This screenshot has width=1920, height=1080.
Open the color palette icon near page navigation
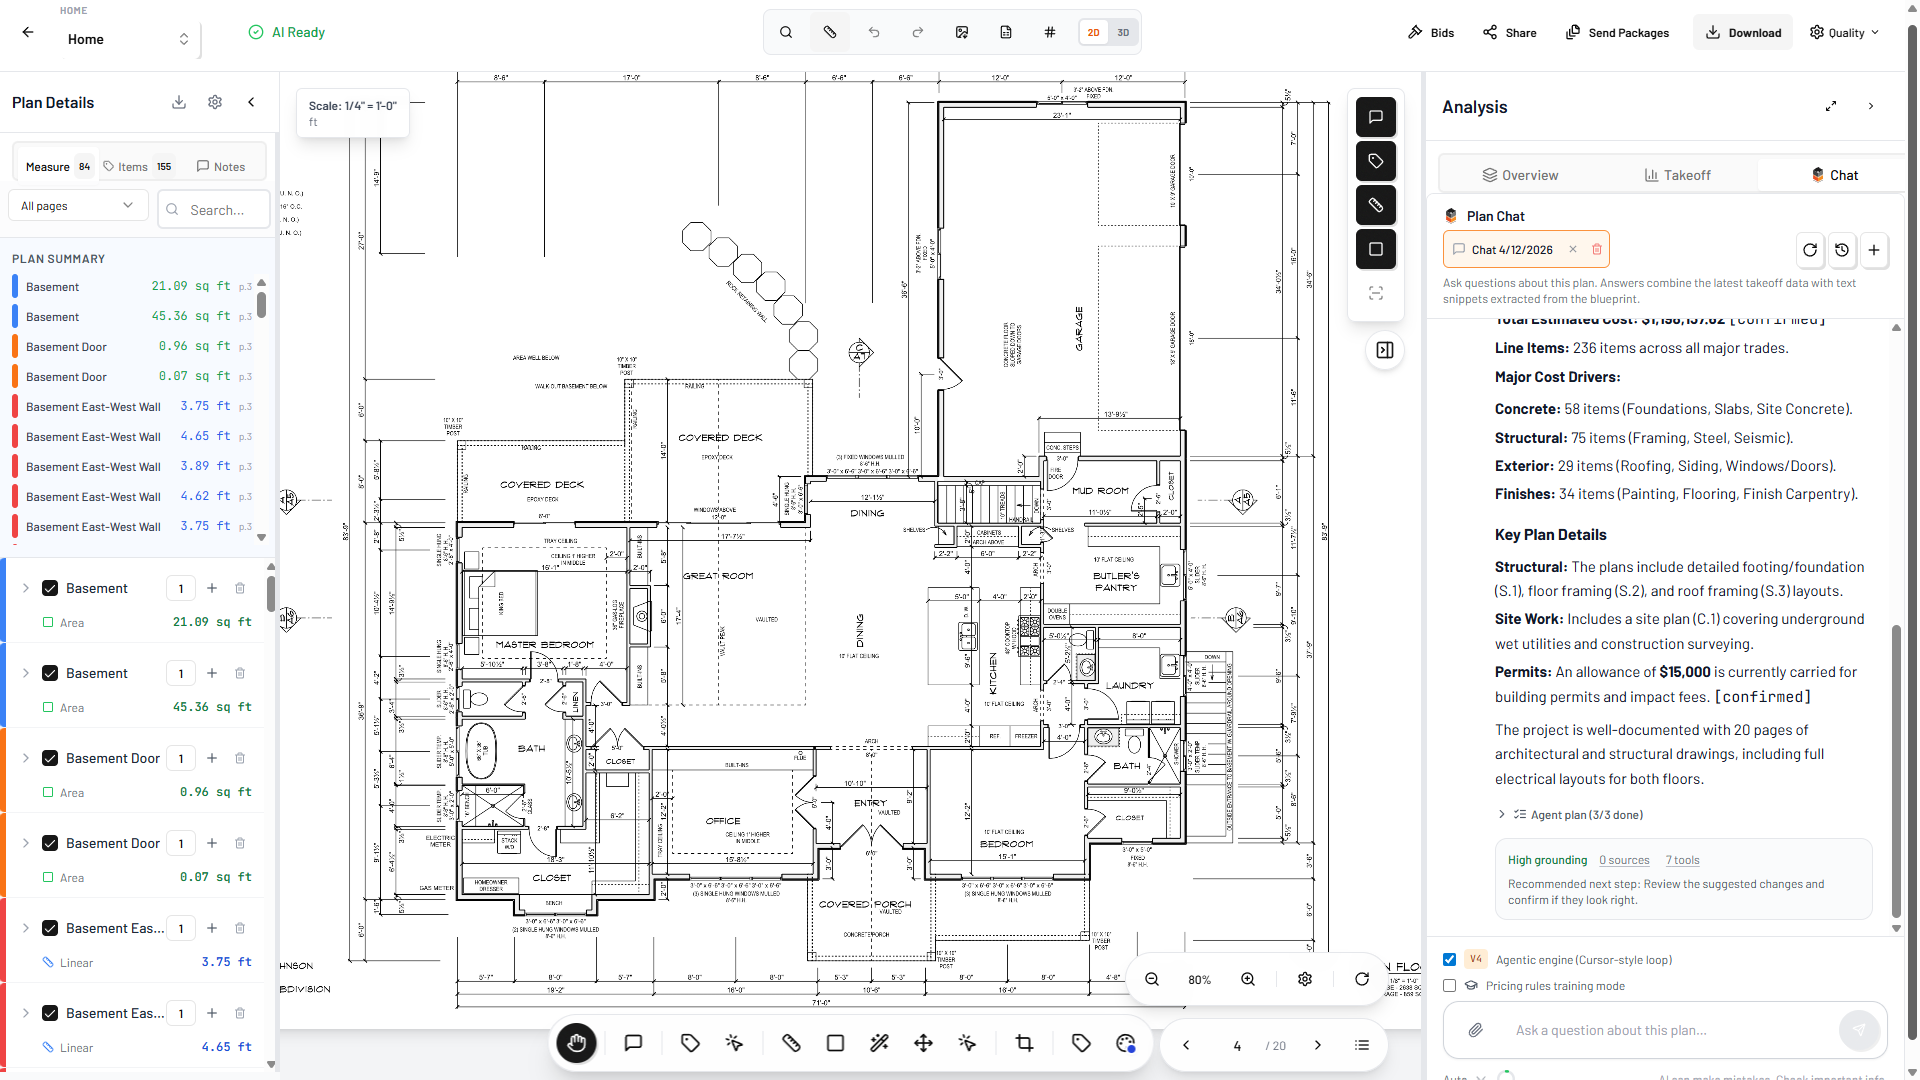(1125, 1043)
